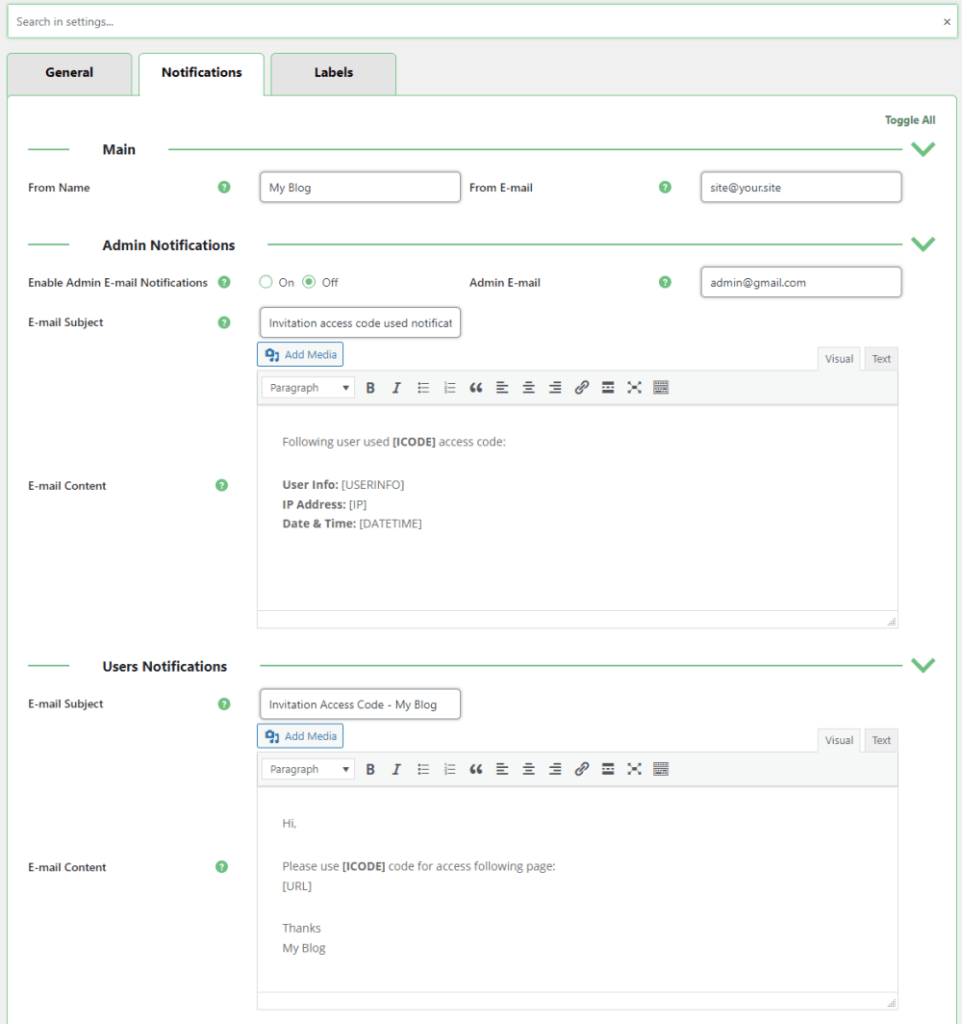Toggle fullscreen mode for the users email editor
The height and width of the screenshot is (1024, 962).
point(635,768)
